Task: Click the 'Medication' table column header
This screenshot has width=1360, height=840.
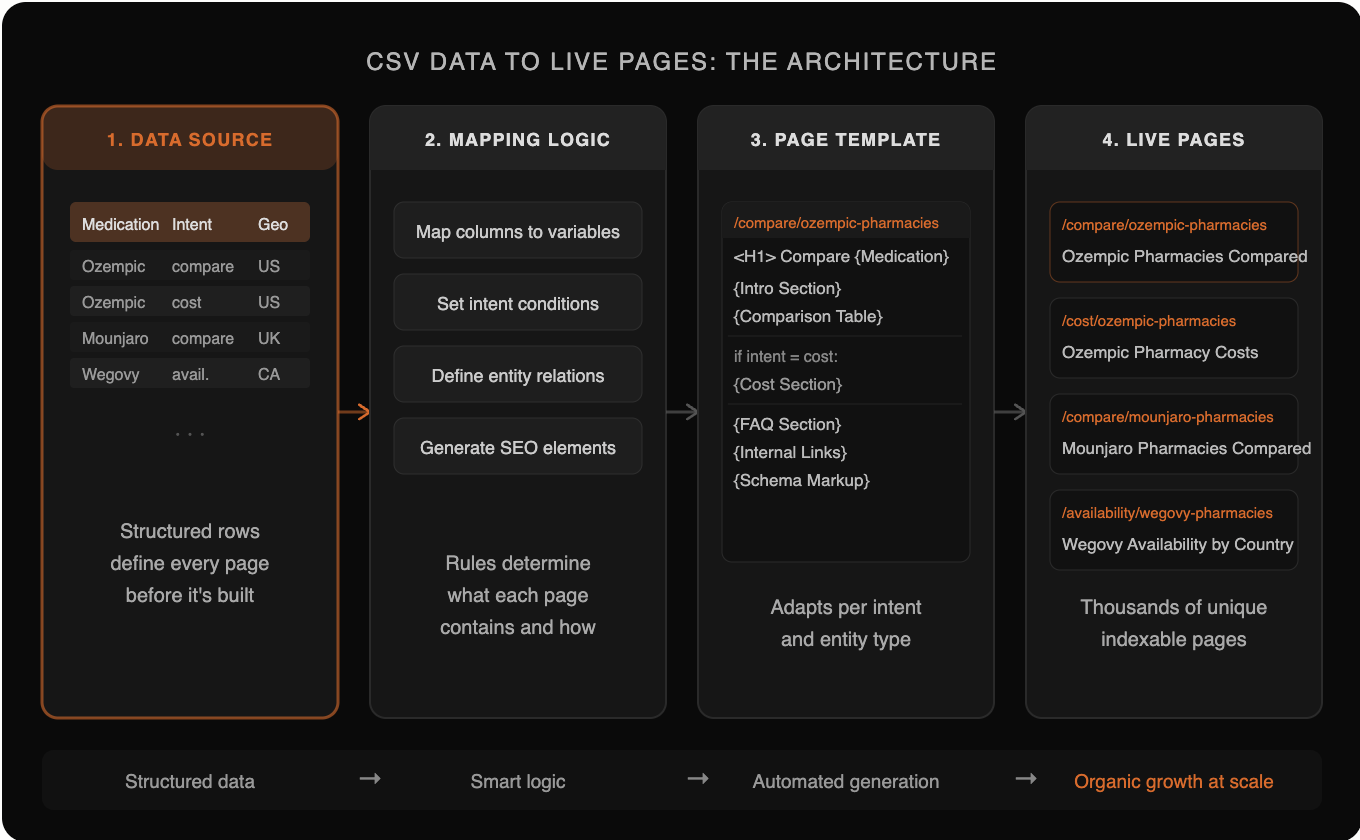Action: 120,224
